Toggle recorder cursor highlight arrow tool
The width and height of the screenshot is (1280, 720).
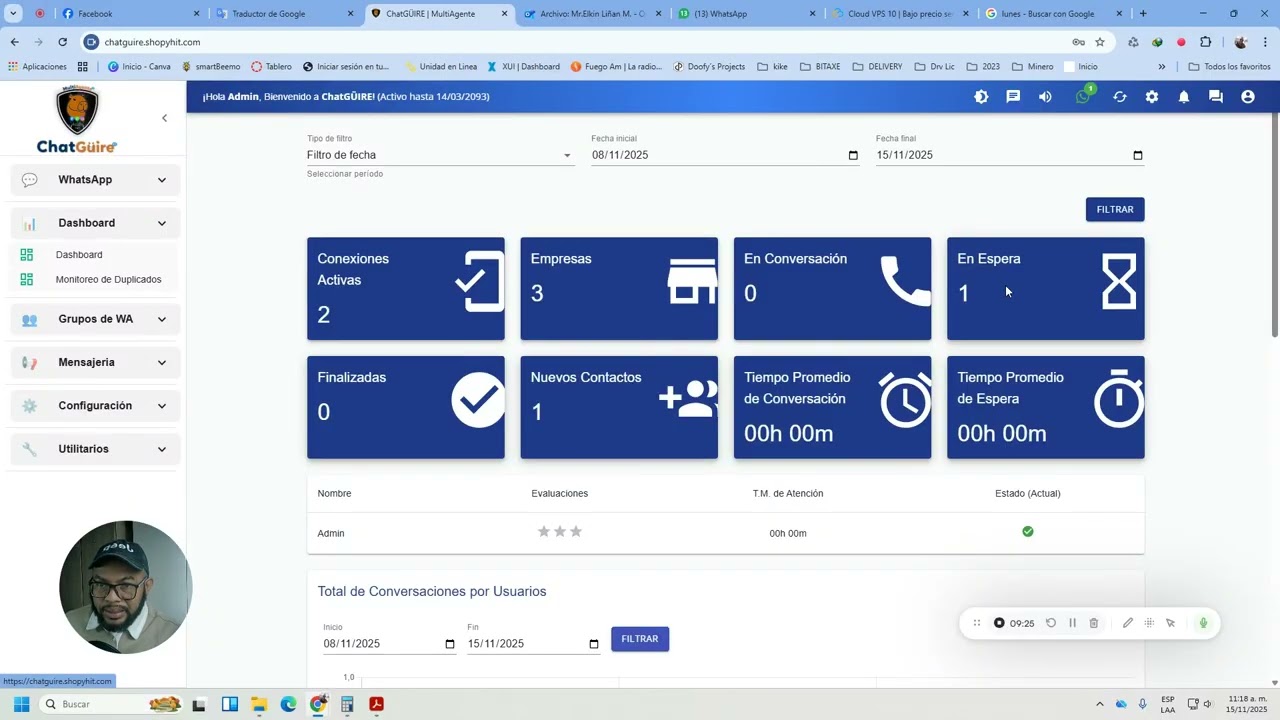coord(1171,623)
